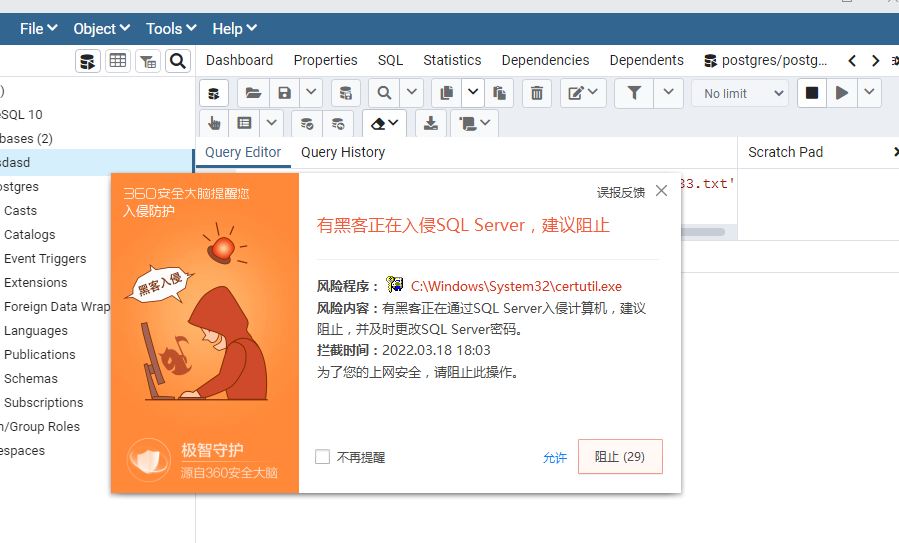Select the Event Triggers tree node

[45, 259]
